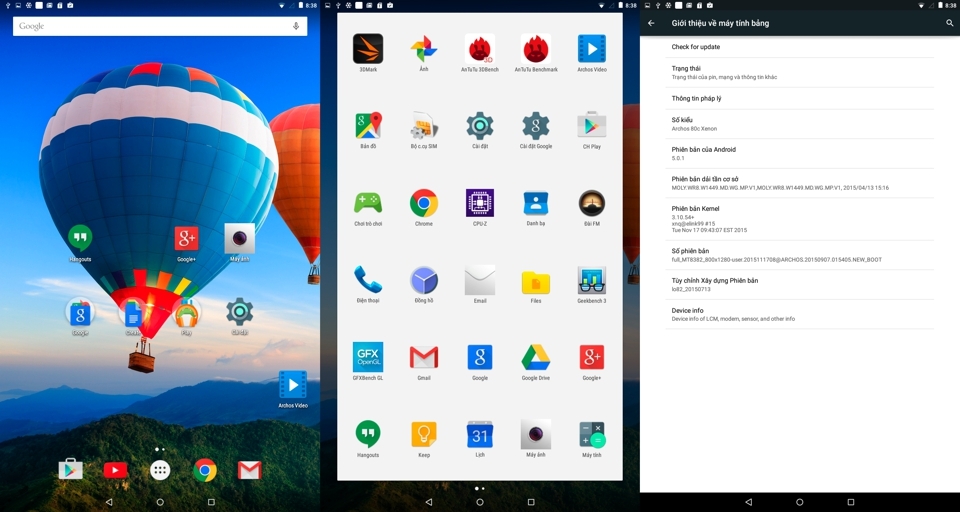Open Trạng thái status entry
Screen dimensions: 960x512
800,72
